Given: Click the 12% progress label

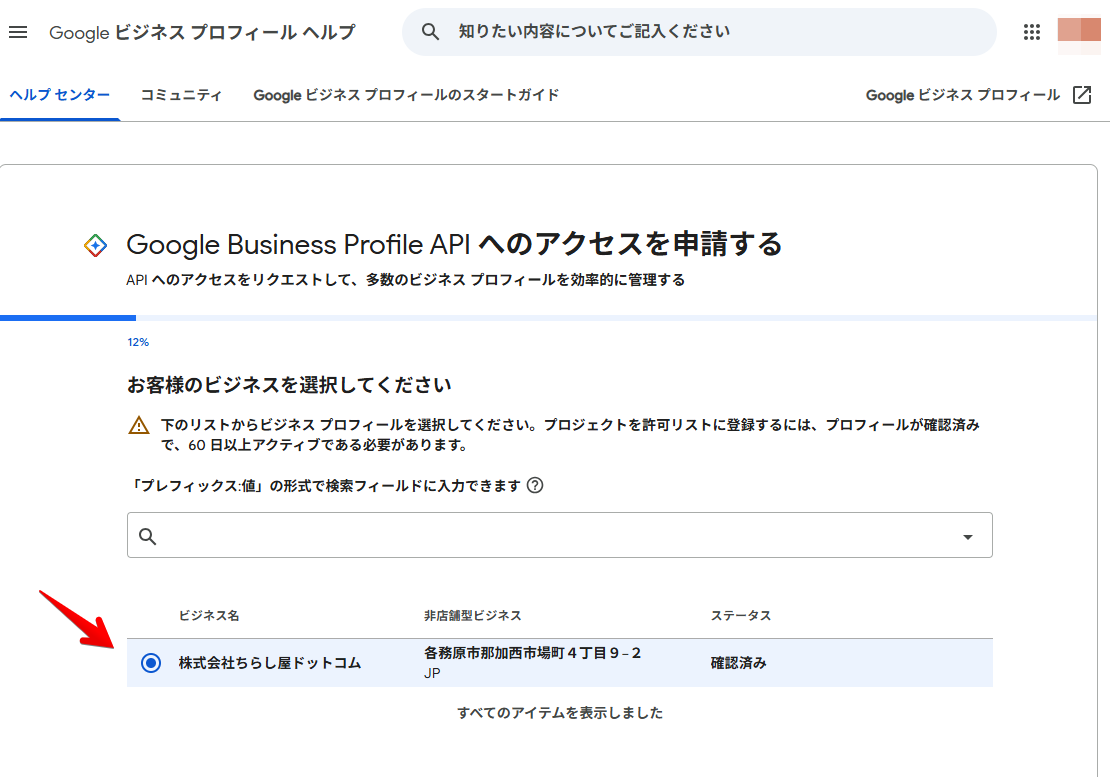Looking at the screenshot, I should click(x=138, y=342).
